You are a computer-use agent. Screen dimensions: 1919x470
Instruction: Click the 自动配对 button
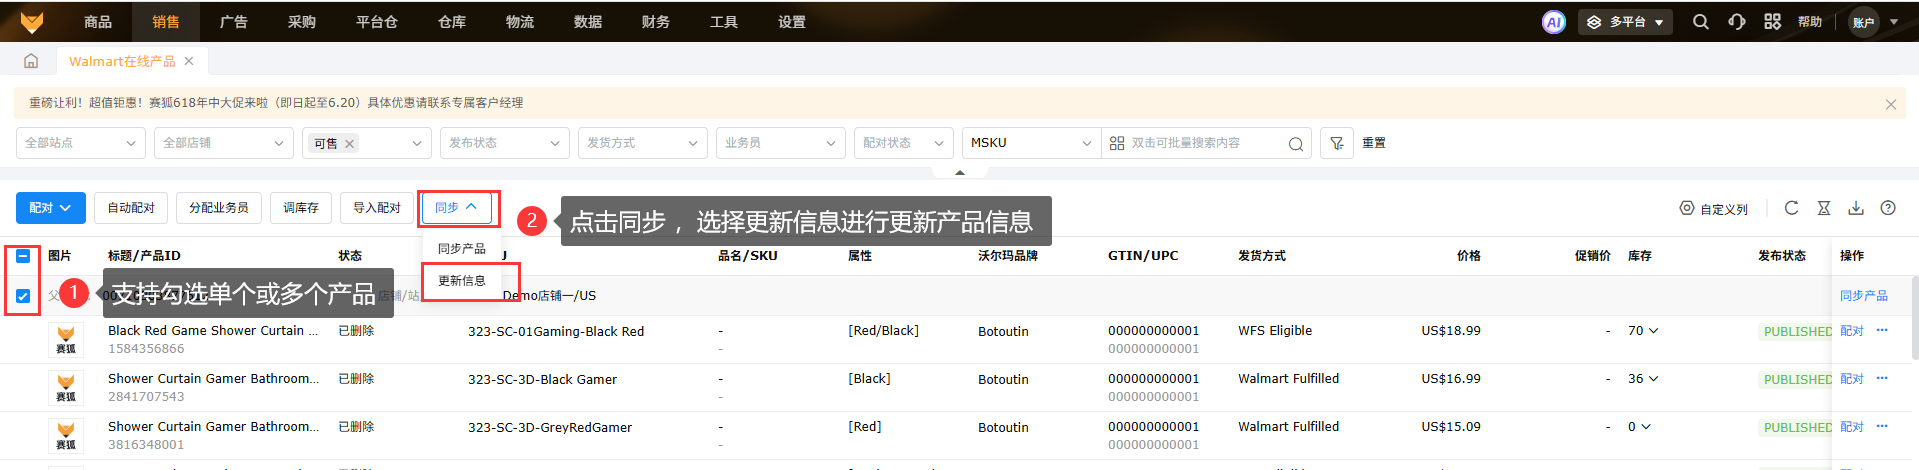pyautogui.click(x=131, y=208)
